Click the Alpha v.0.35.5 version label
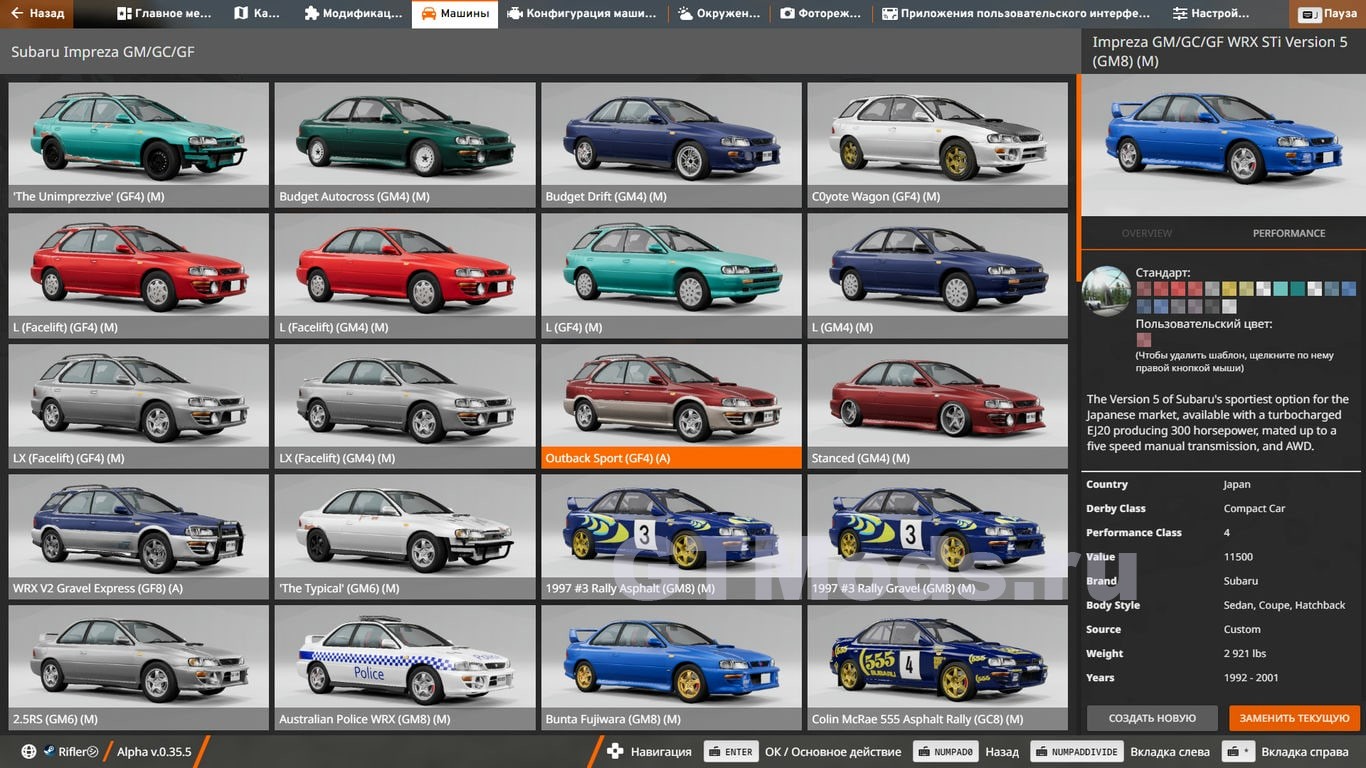 pyautogui.click(x=154, y=752)
